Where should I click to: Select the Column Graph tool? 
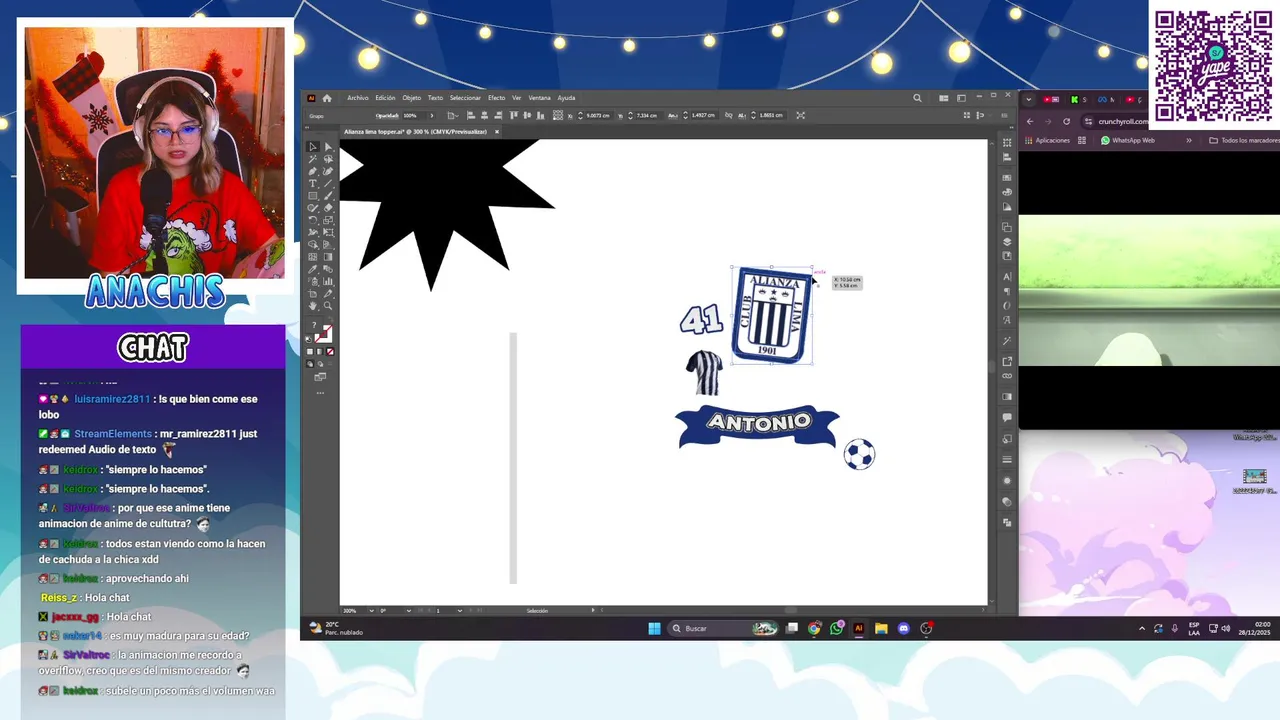(x=328, y=281)
